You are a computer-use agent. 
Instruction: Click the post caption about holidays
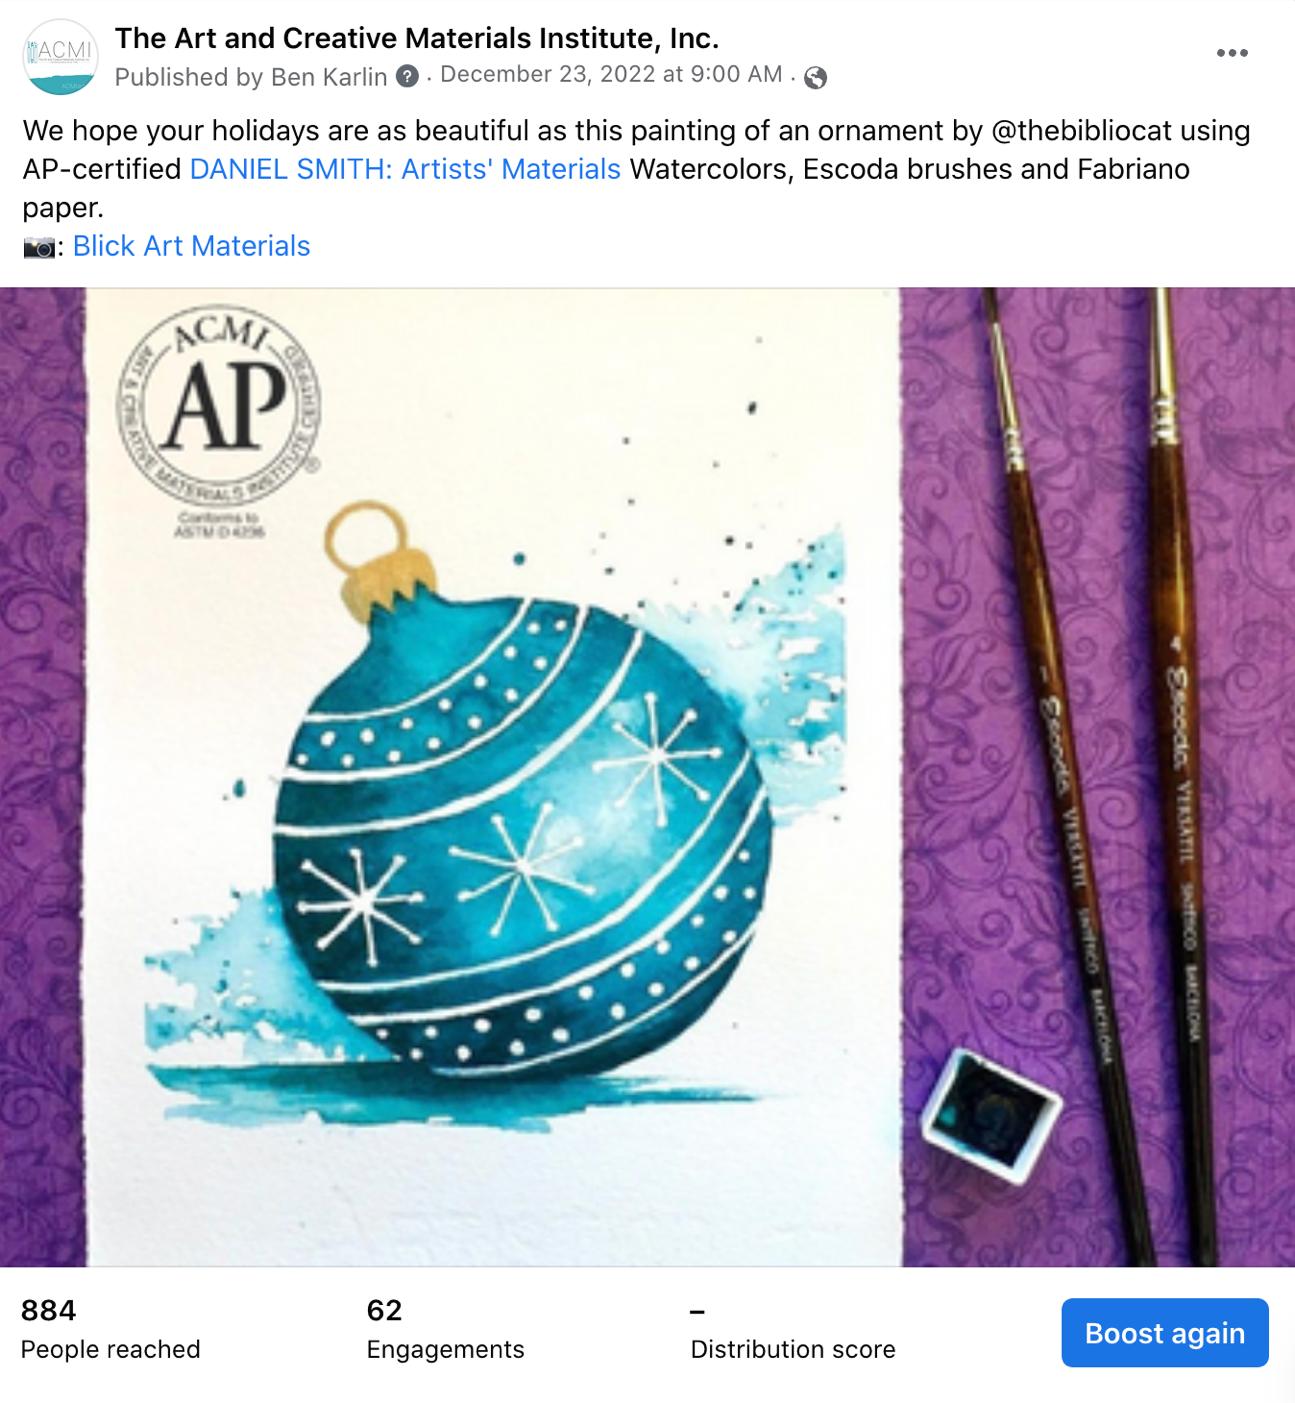coord(637,169)
